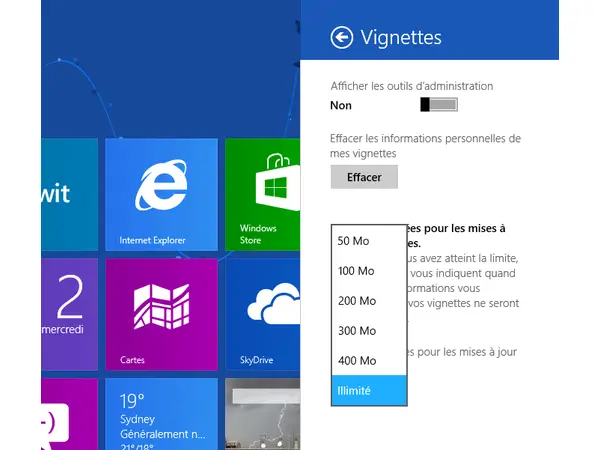Open the Cartes maps tile
The image size is (600, 450).
[161, 315]
